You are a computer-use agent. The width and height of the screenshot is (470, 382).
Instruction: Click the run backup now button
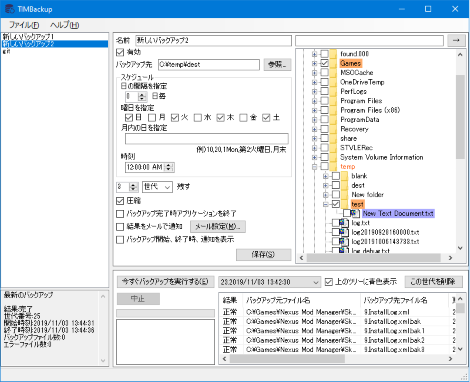165,282
